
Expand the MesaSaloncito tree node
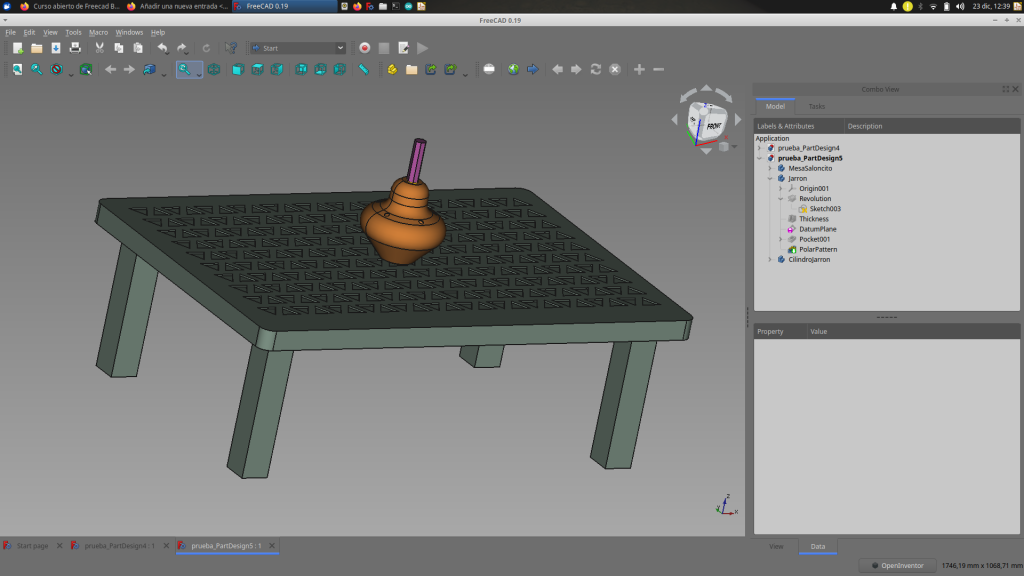pos(770,168)
